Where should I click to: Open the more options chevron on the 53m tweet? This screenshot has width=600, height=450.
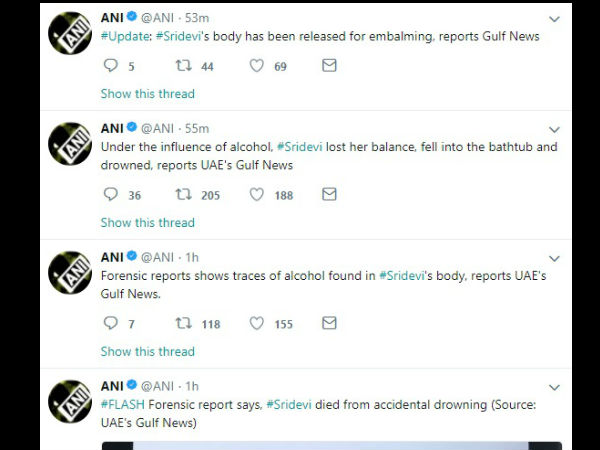point(555,19)
